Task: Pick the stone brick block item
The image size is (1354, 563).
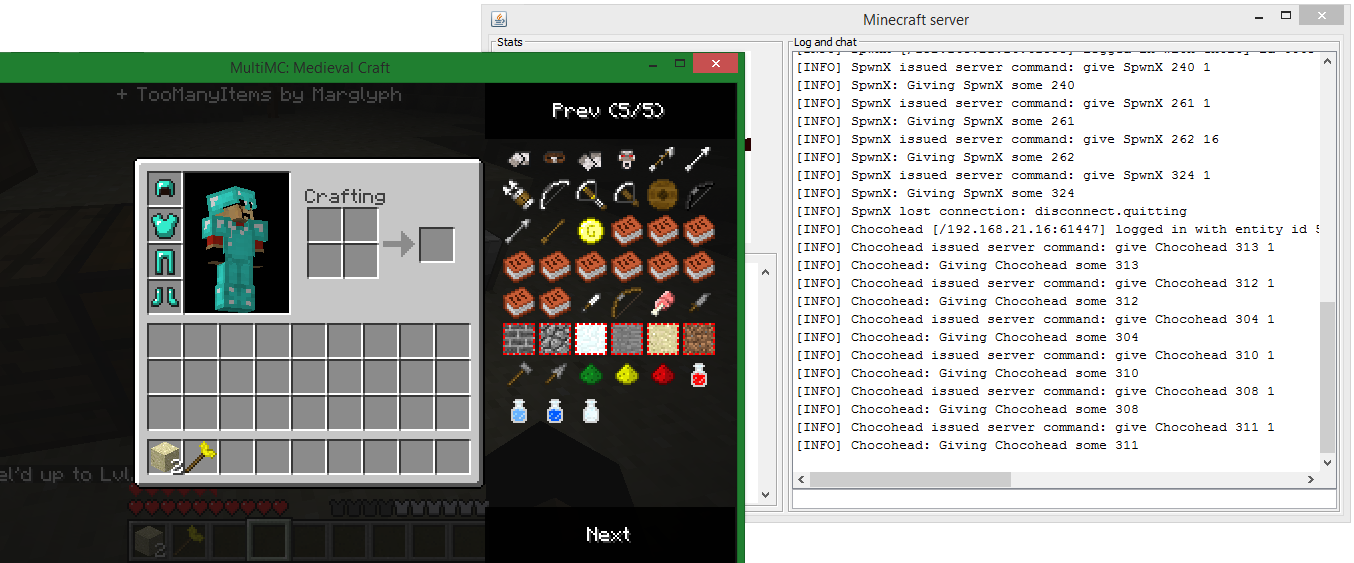Action: [x=519, y=339]
